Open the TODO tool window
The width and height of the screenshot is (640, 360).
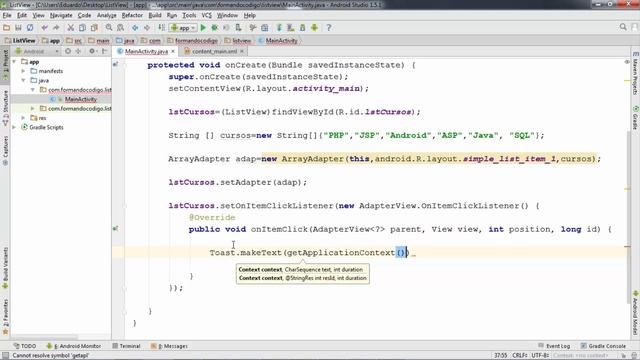click(x=25, y=346)
